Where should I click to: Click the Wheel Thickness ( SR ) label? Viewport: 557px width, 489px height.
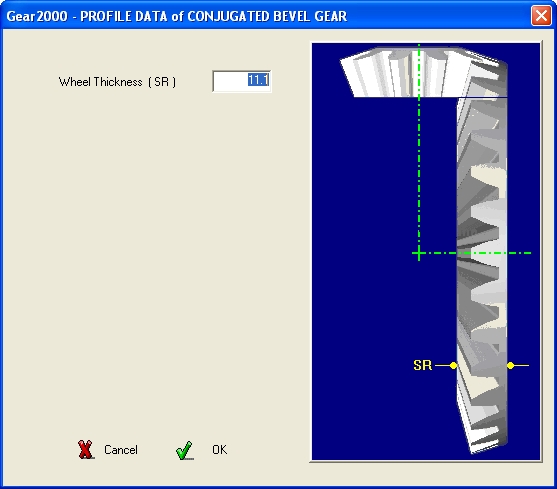click(117, 82)
